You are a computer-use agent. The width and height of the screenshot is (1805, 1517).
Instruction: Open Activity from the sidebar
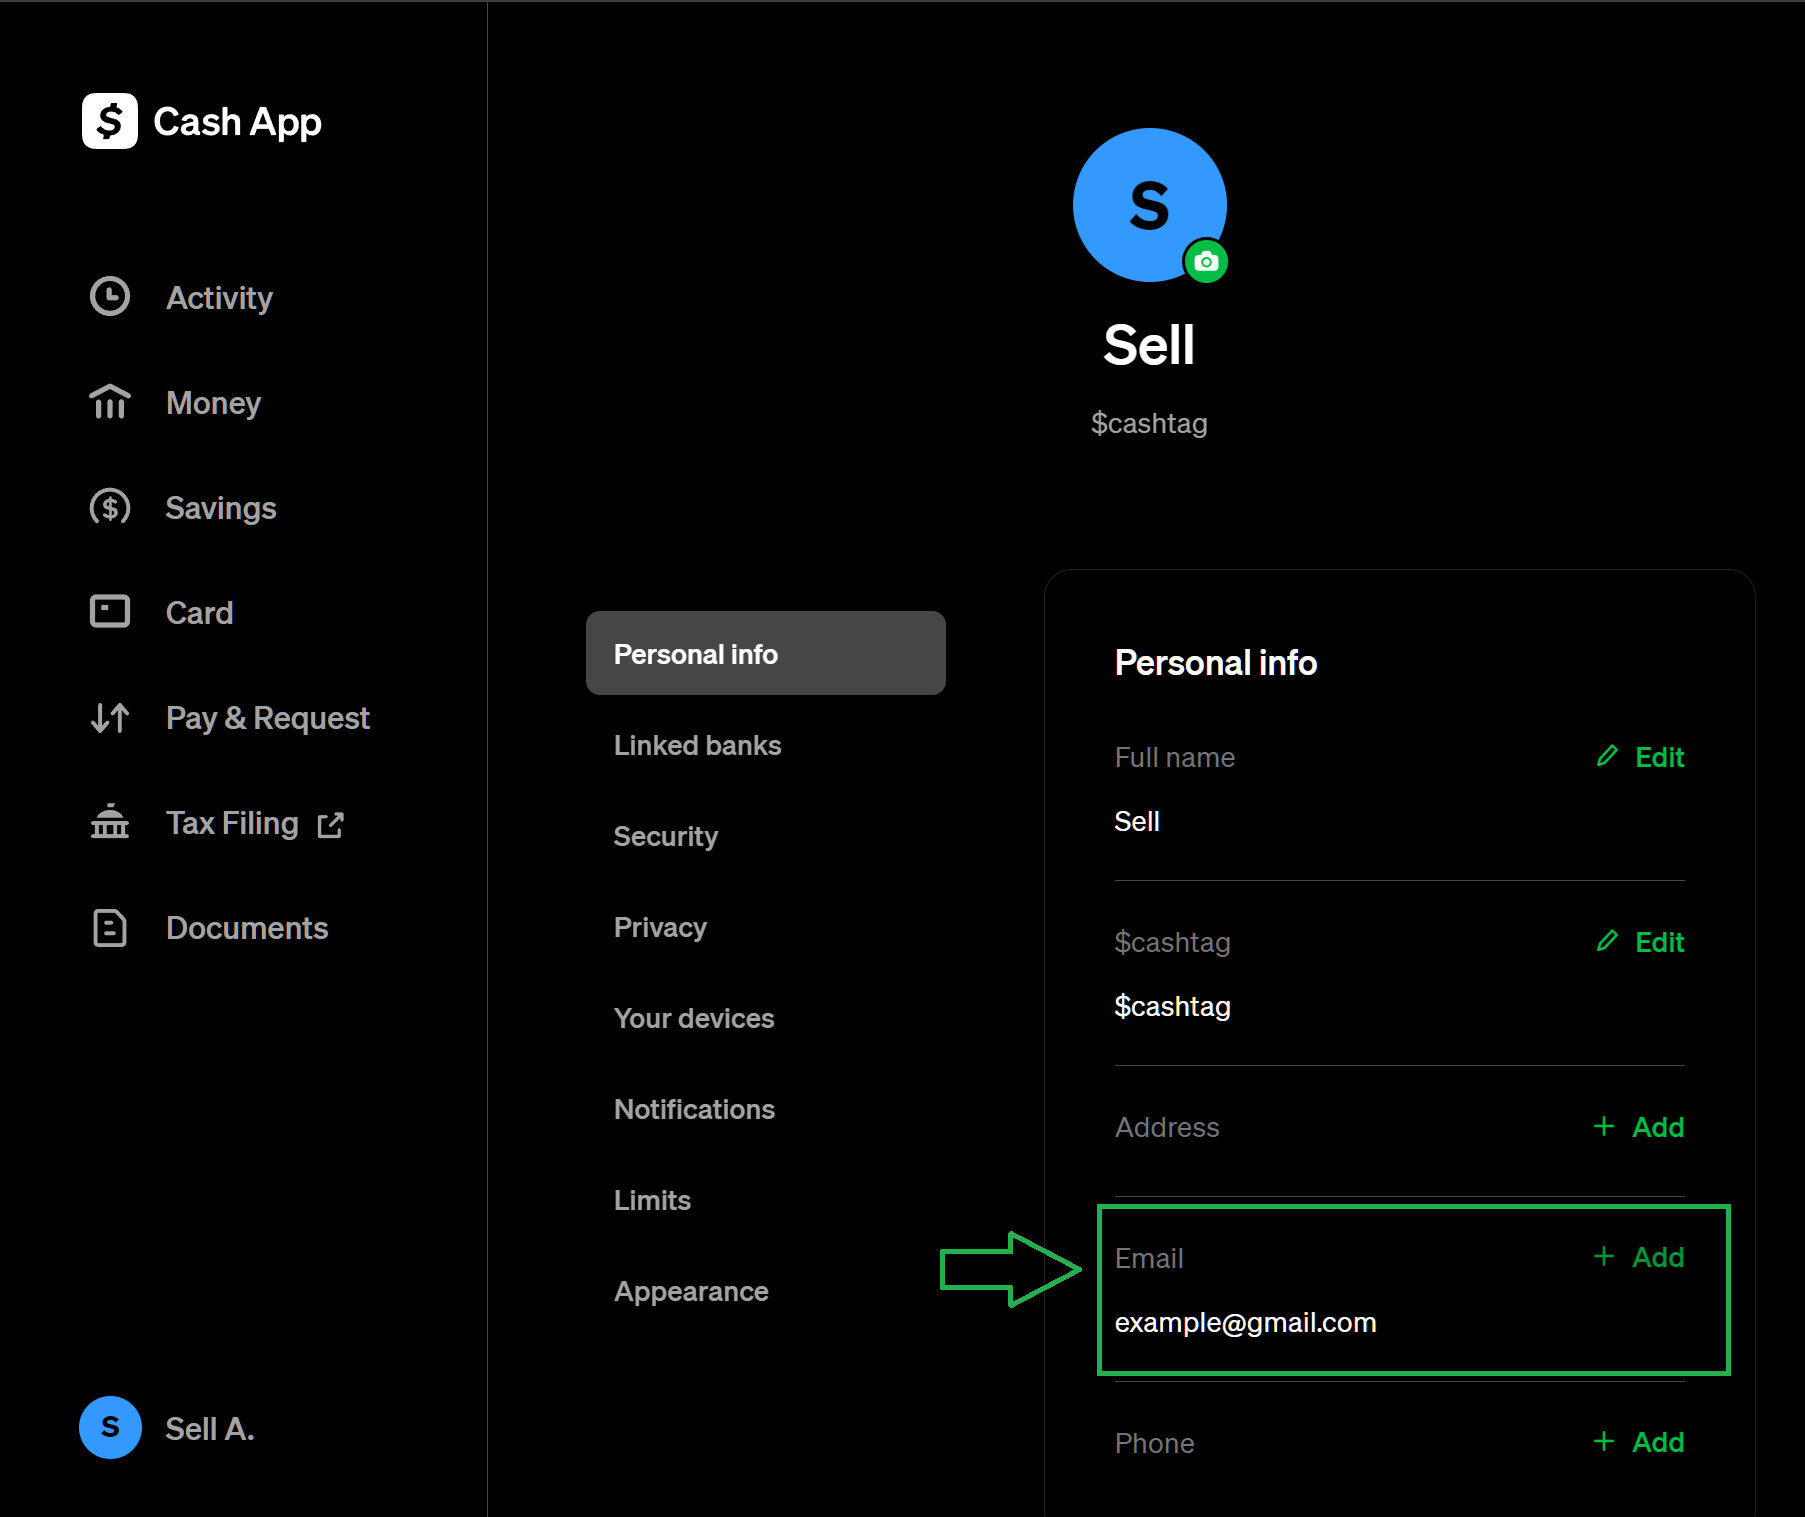218,297
